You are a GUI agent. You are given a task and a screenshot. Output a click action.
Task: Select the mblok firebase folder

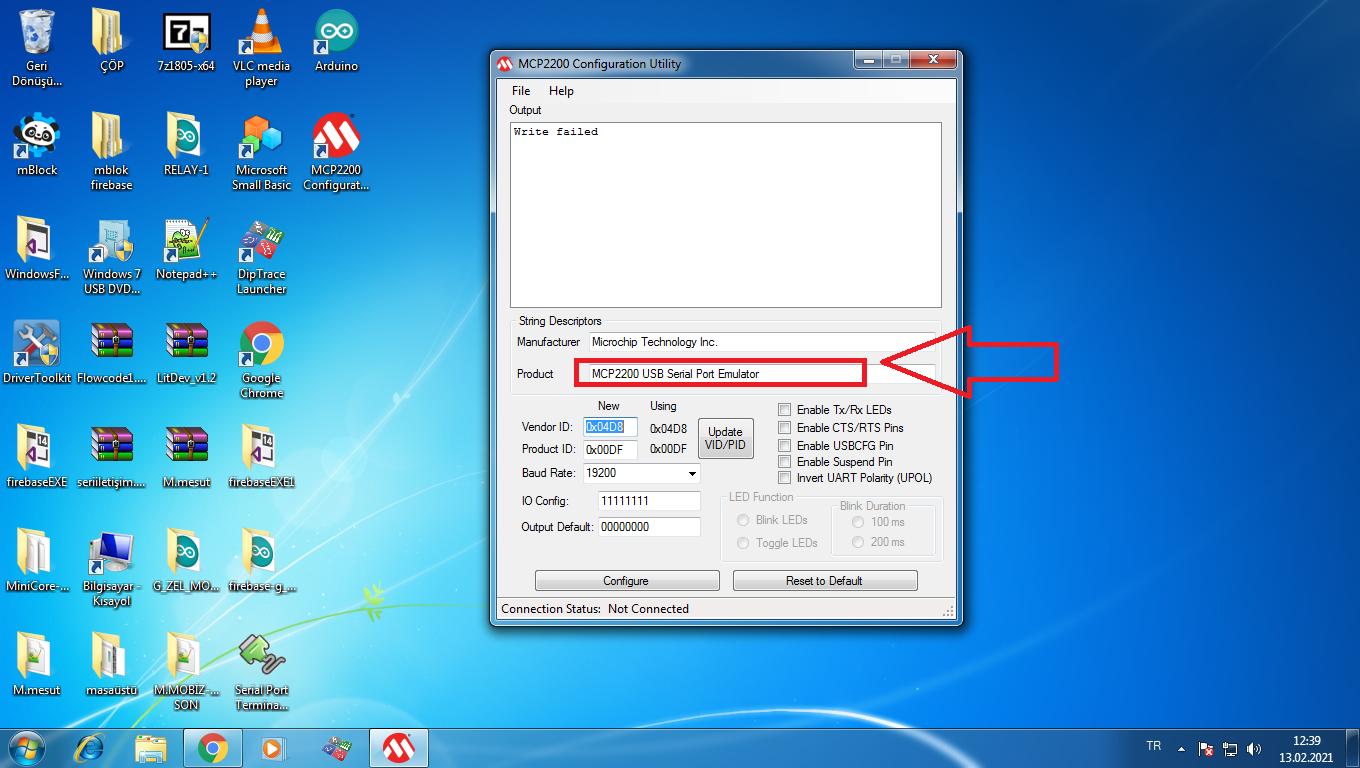[111, 152]
